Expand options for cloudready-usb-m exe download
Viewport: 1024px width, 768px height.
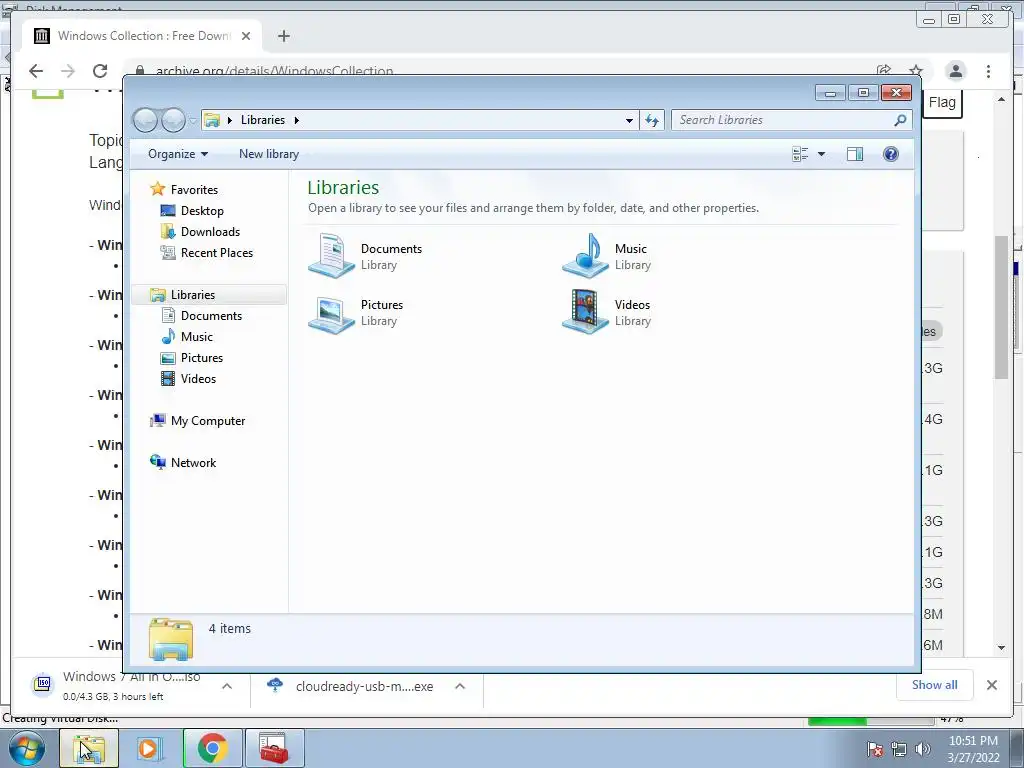[x=460, y=686]
